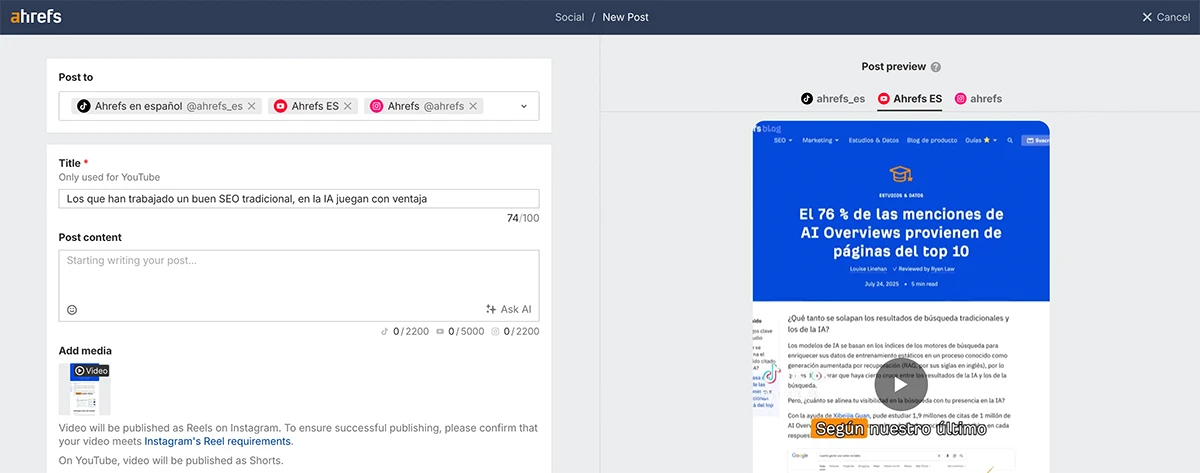The height and width of the screenshot is (473, 1200).
Task: Open Instagram's Reel requirements link
Action: point(218,441)
